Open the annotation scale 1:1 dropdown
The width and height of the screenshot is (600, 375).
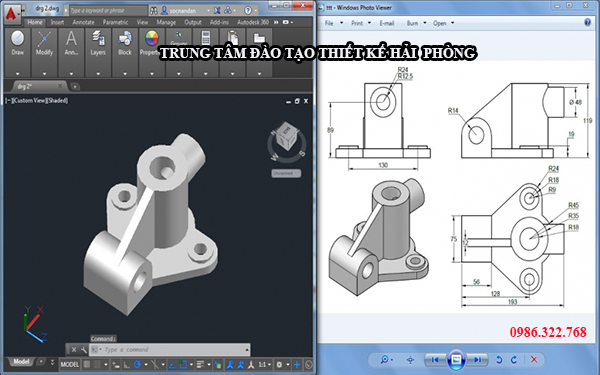[x=265, y=365]
